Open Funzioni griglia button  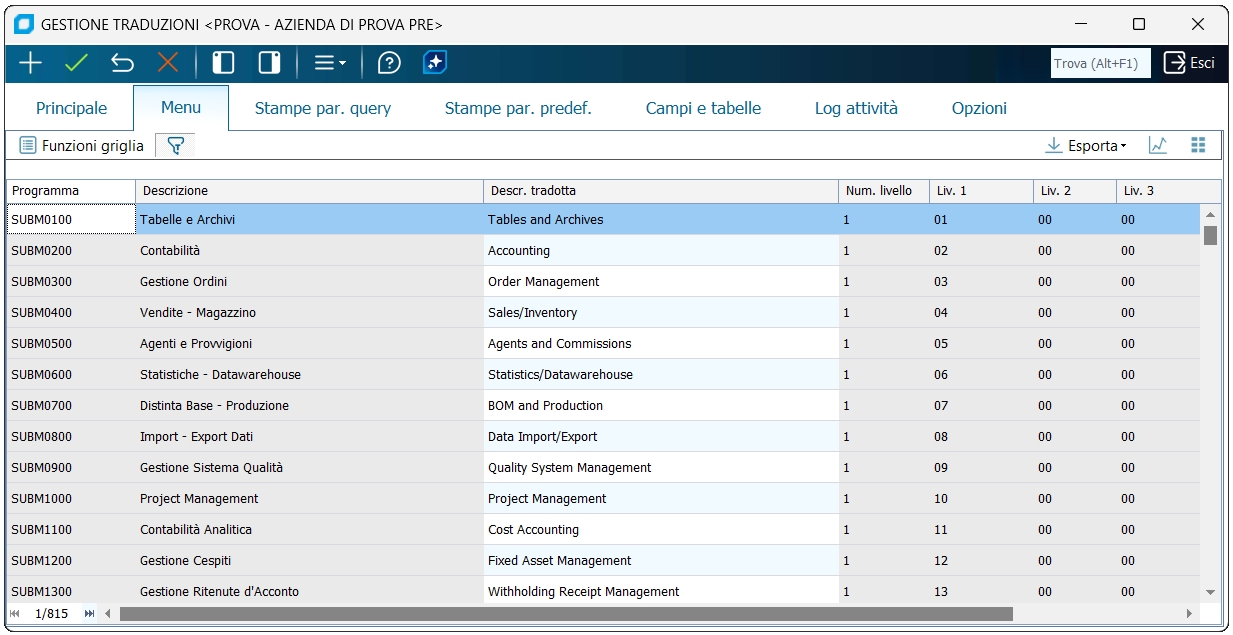(82, 146)
